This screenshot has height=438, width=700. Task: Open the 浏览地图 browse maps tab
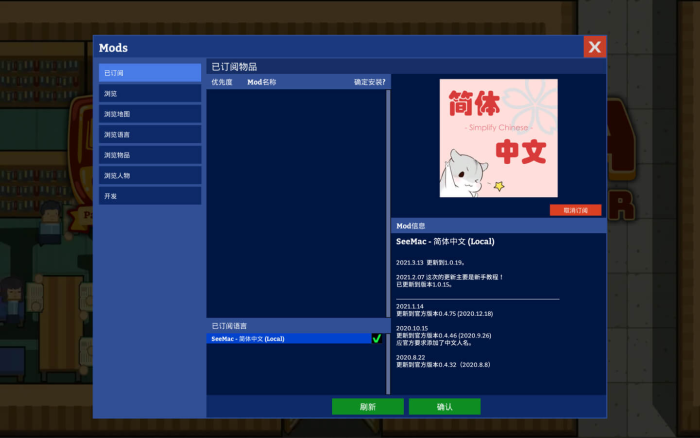click(150, 114)
